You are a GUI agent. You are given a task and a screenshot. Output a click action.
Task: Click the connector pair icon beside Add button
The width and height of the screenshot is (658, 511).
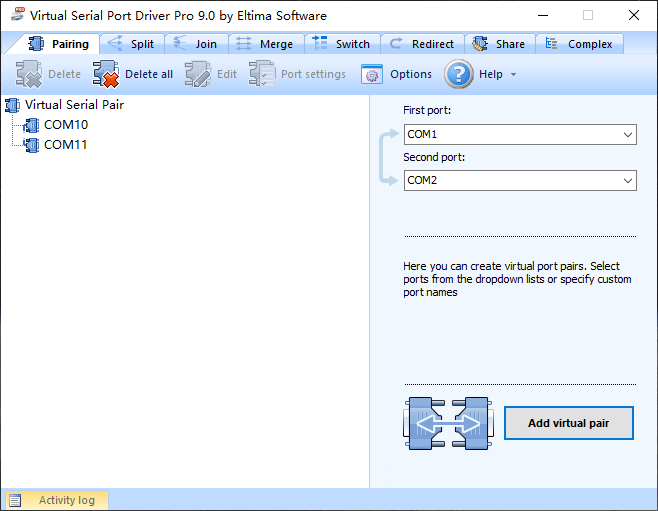448,423
